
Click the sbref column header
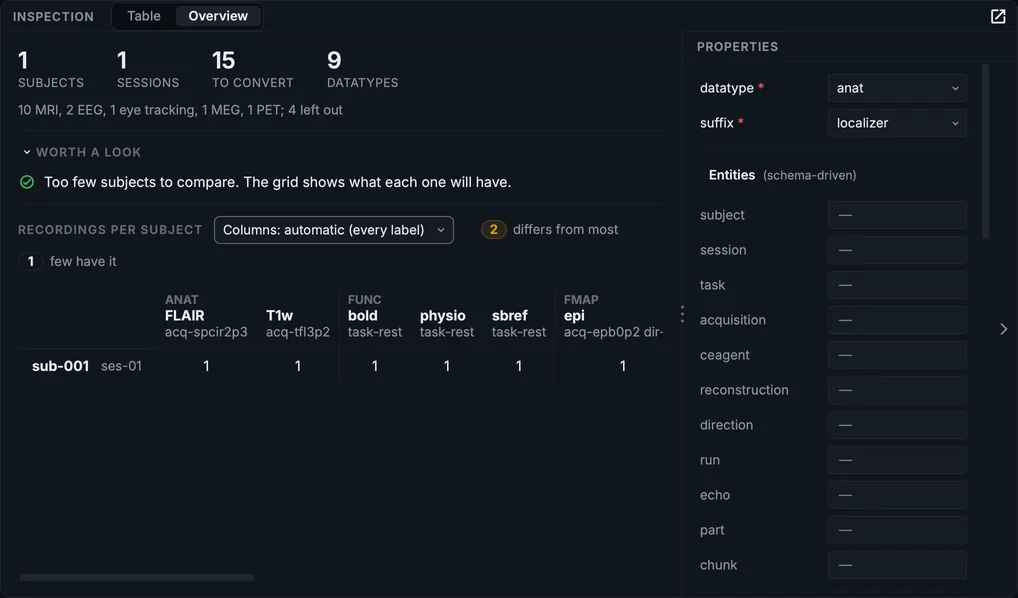coord(519,323)
